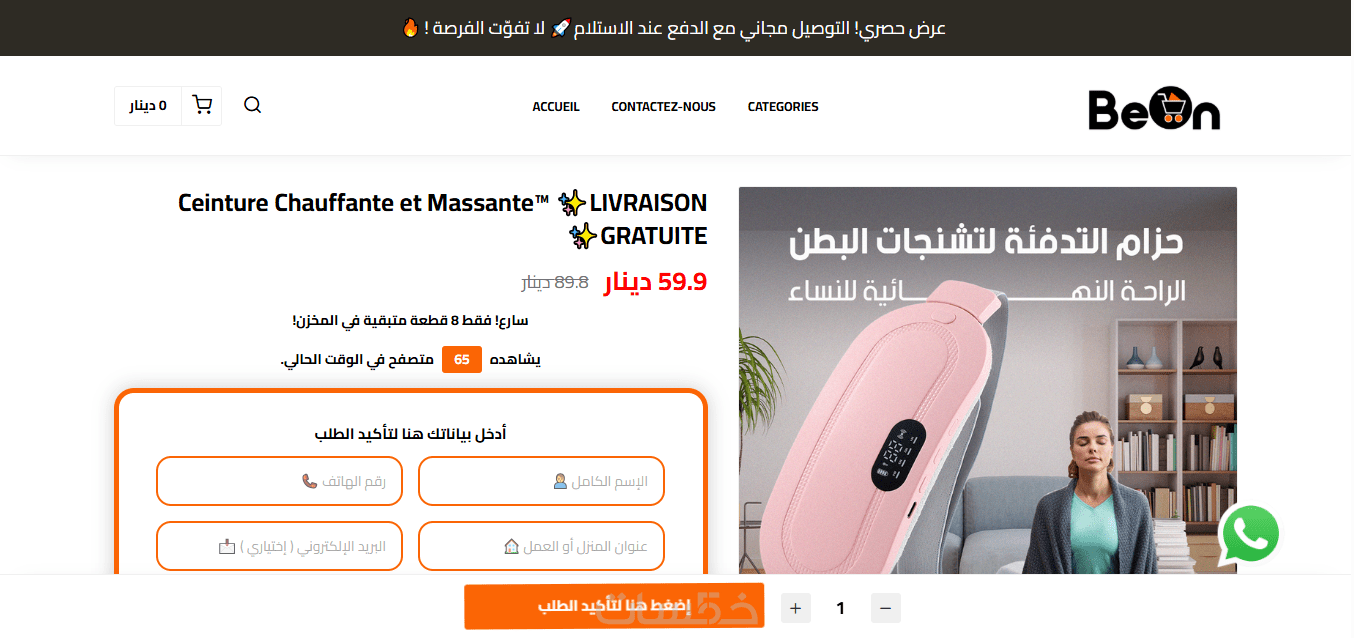
Task: Open CATEGORIES menu item
Action: coord(783,107)
